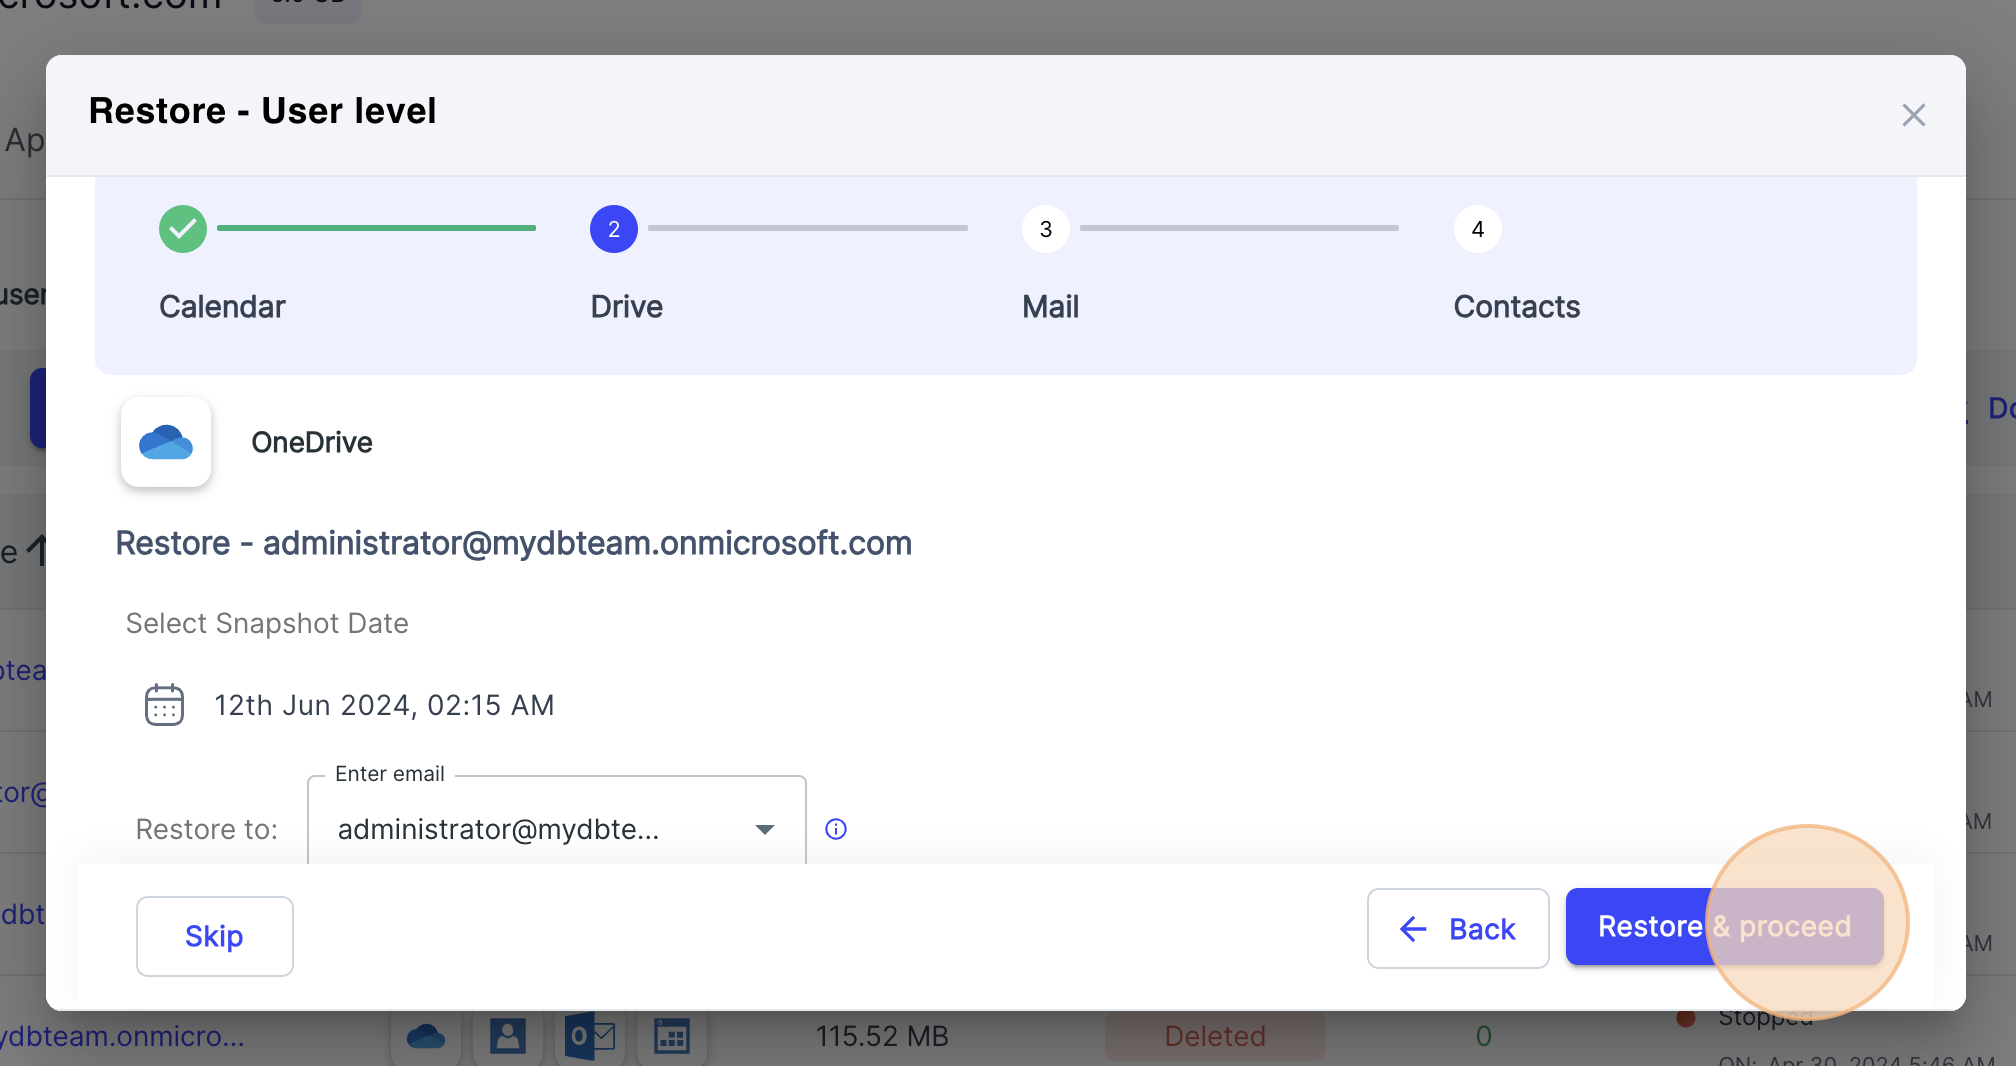Switch to the Drive step
The height and width of the screenshot is (1066, 2016).
613,229
